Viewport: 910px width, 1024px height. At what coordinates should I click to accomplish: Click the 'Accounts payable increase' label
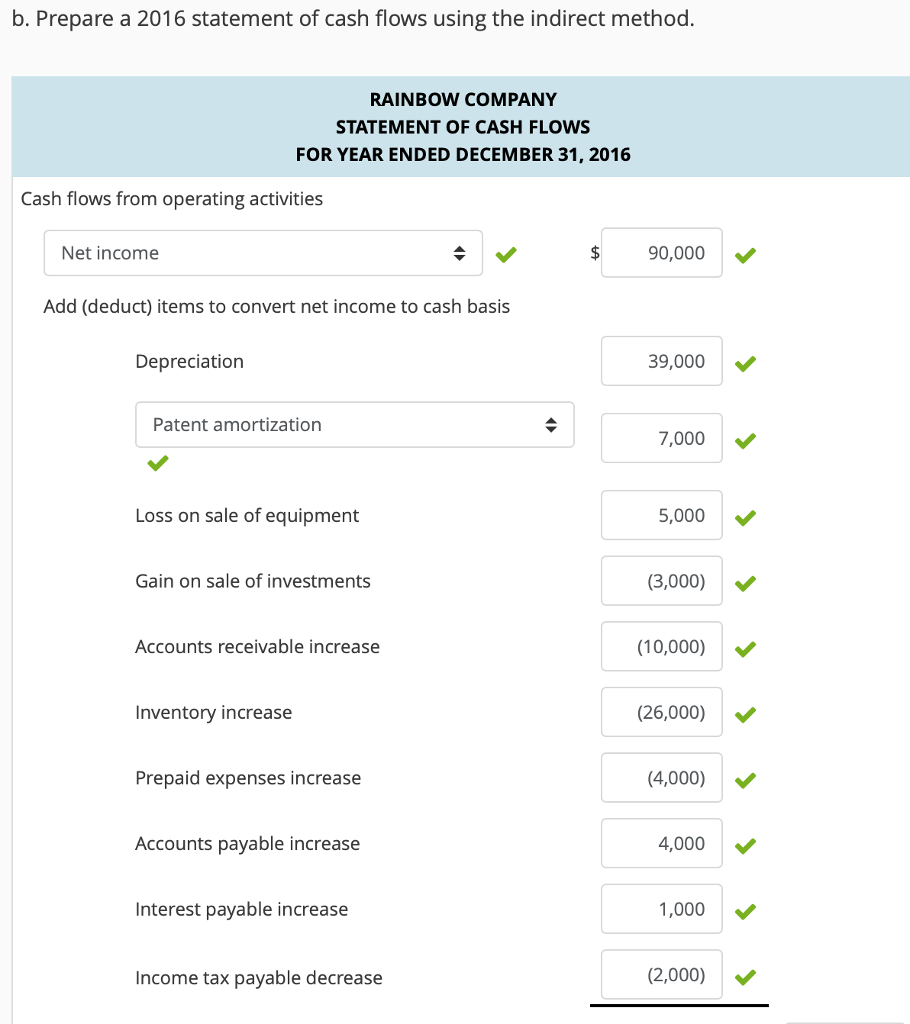pyautogui.click(x=248, y=844)
